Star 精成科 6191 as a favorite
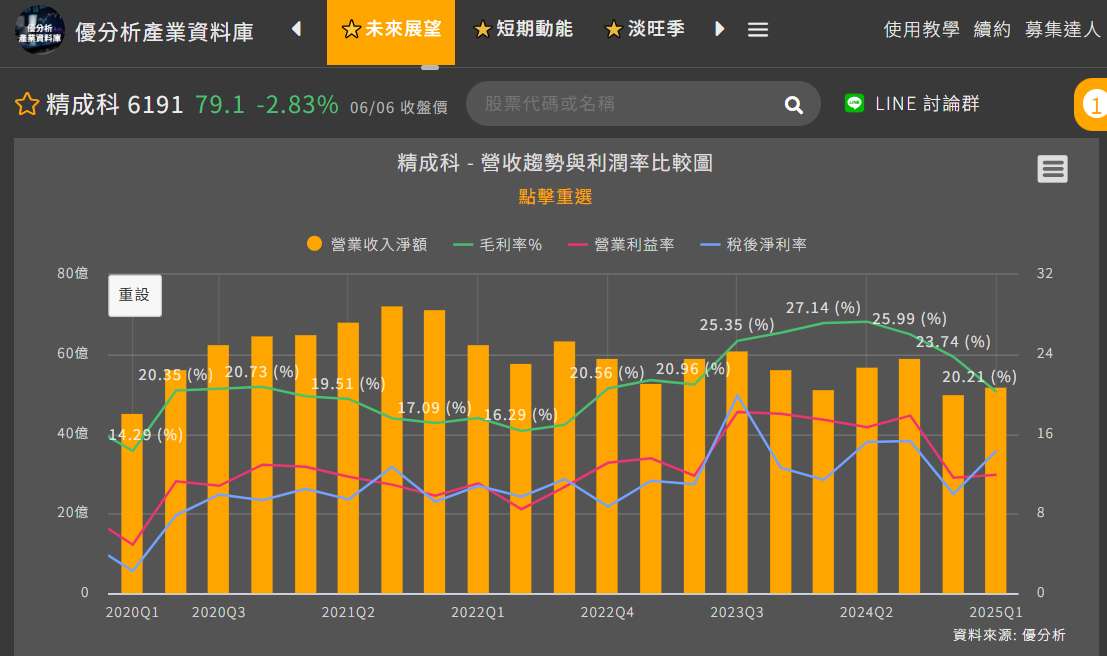1107x656 pixels. [x=27, y=104]
